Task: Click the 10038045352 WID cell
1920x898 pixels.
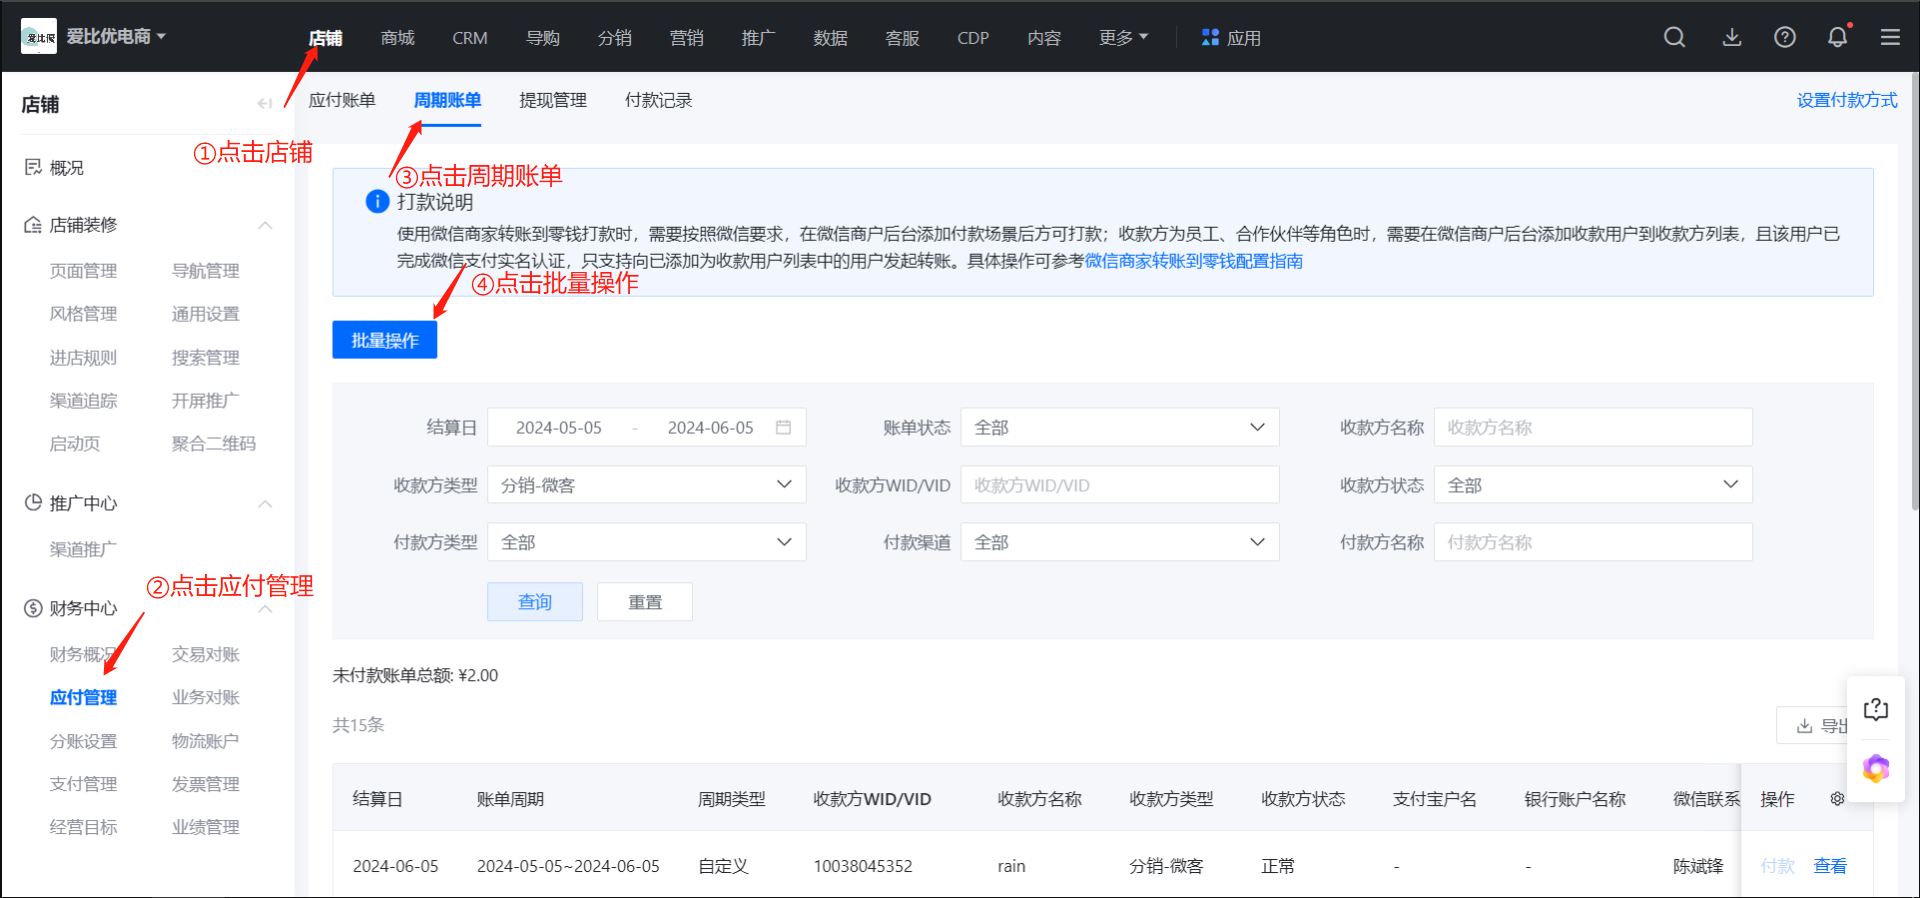Action: tap(863, 866)
